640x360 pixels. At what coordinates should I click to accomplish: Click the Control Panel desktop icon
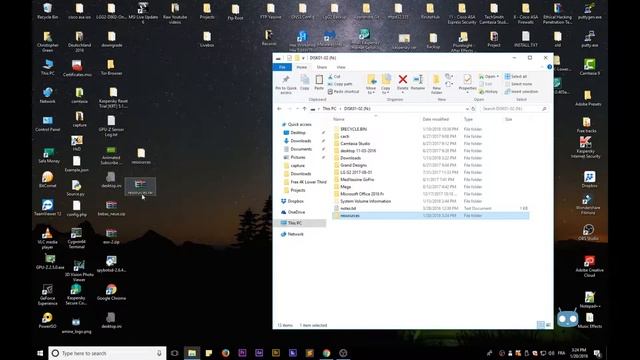pos(47,123)
